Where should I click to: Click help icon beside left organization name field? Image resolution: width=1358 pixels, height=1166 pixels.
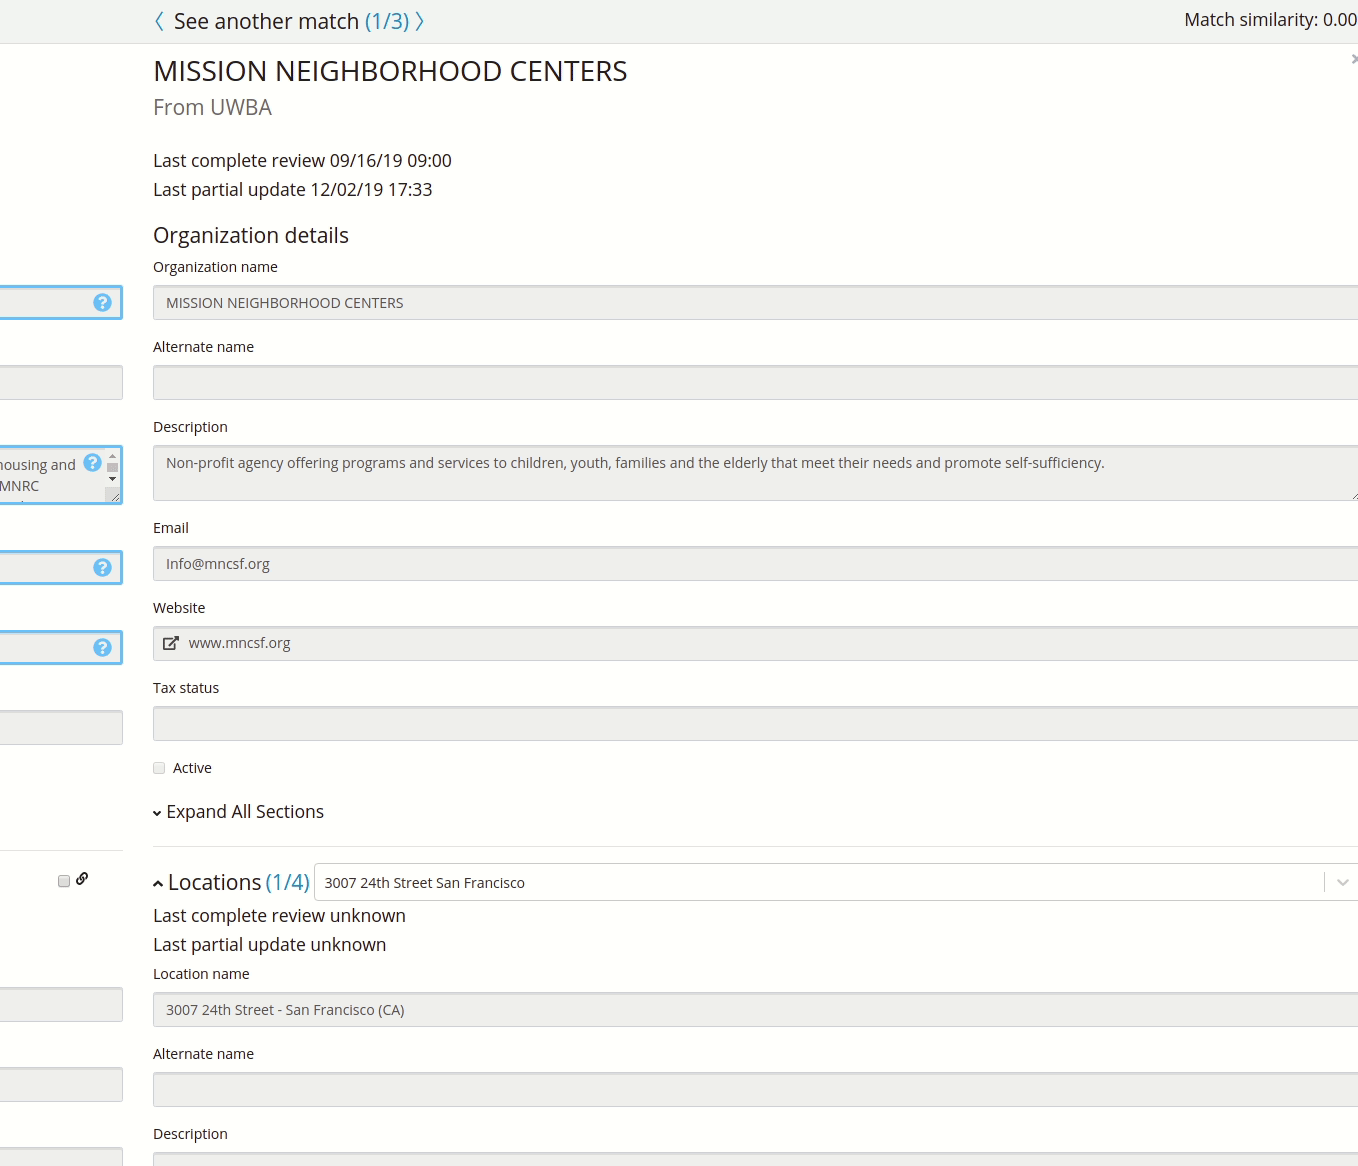(102, 302)
